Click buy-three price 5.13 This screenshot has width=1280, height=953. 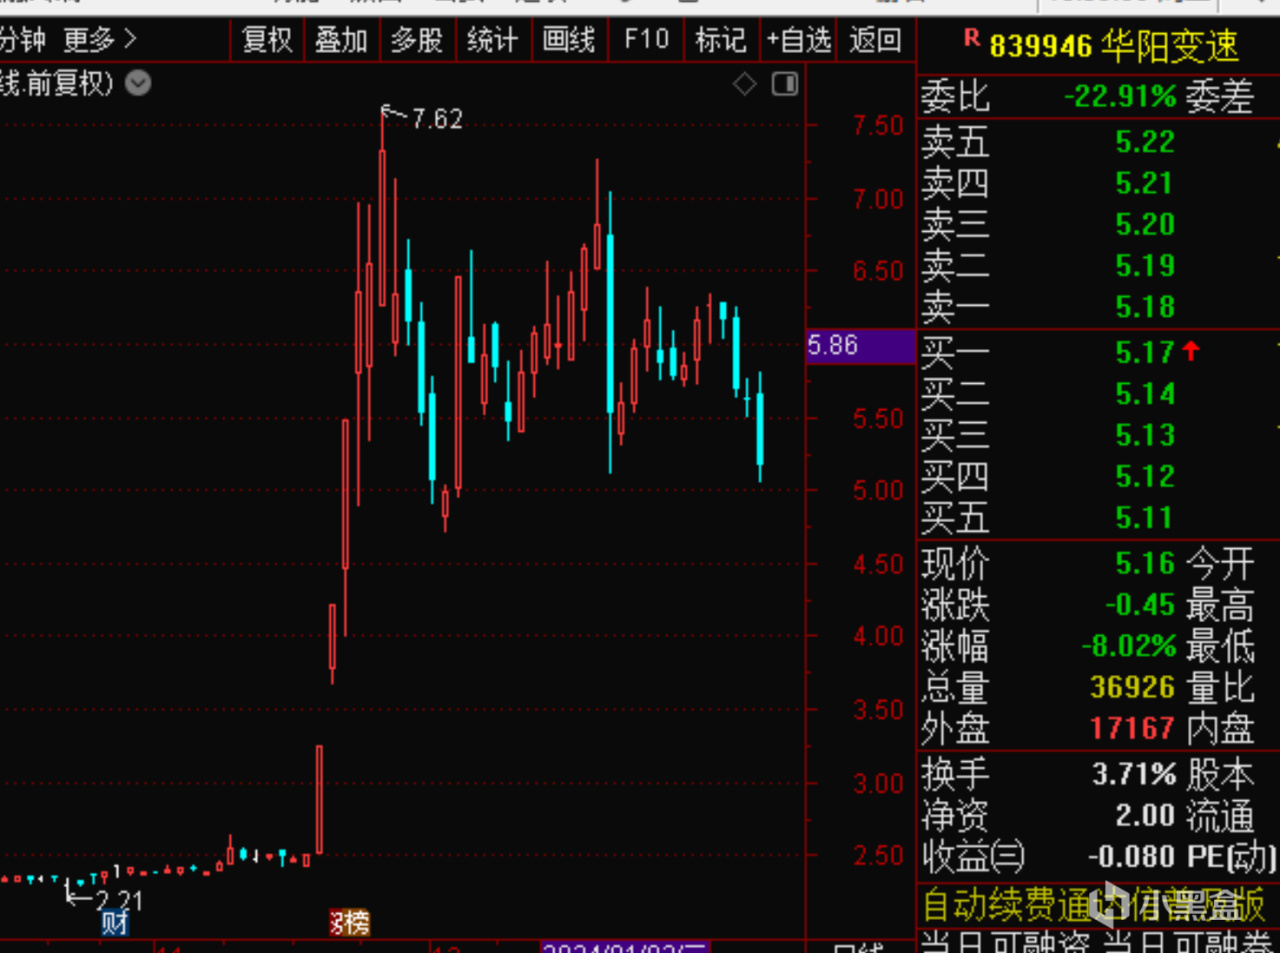pyautogui.click(x=1145, y=435)
